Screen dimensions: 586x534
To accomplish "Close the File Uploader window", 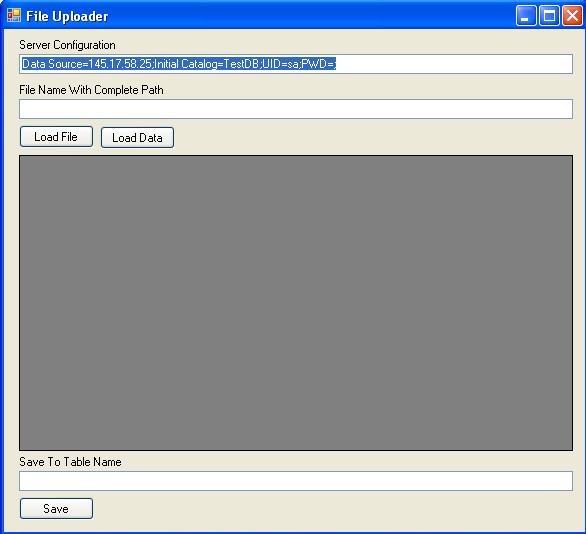I will click(x=572, y=16).
